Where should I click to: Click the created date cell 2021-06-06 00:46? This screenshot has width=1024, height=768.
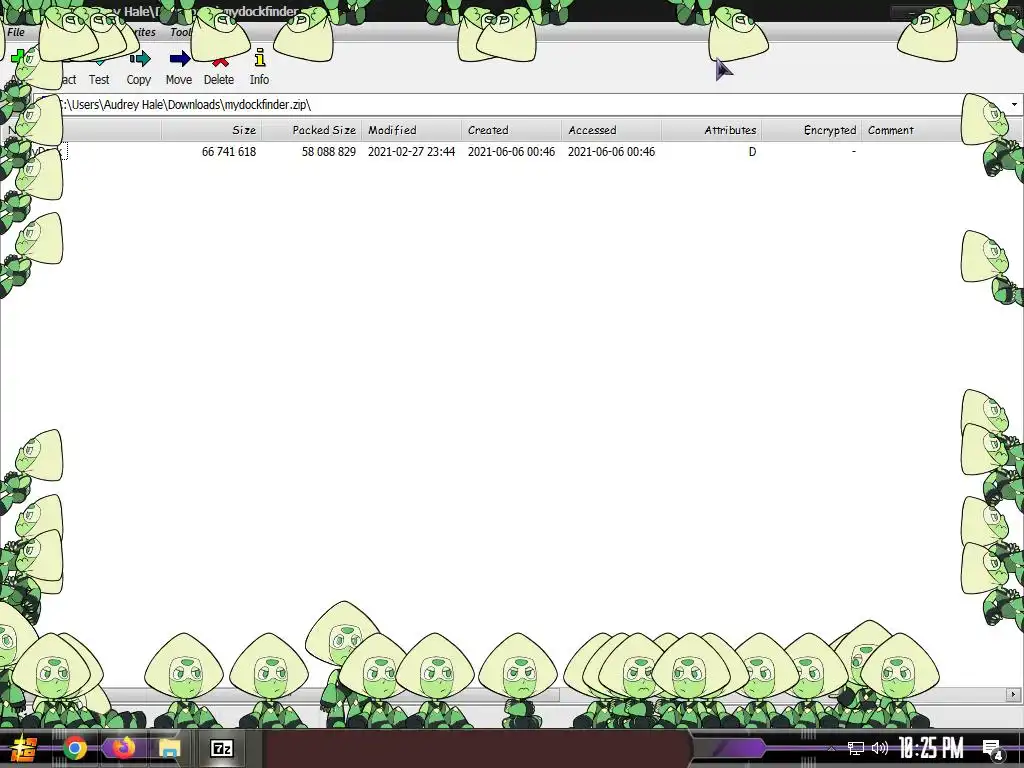511,152
